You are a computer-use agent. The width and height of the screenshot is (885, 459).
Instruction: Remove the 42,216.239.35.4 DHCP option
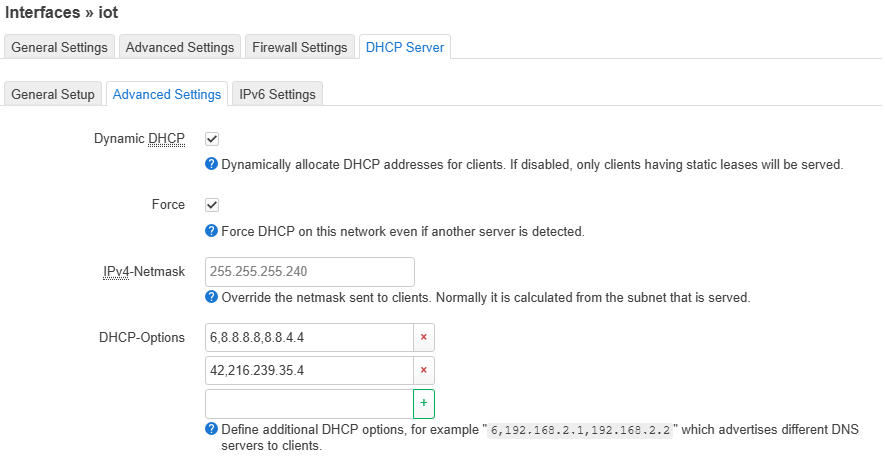tap(424, 370)
